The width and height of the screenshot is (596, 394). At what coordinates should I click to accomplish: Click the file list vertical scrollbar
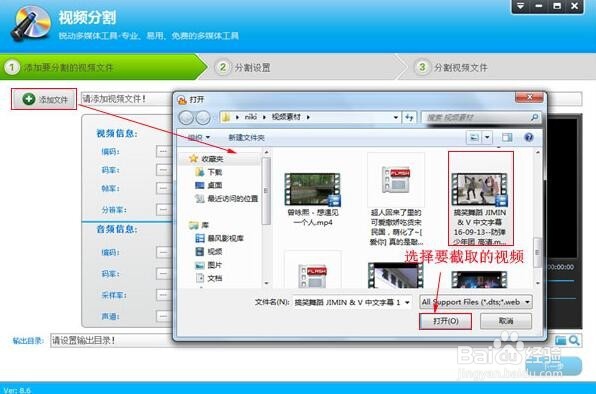click(537, 252)
